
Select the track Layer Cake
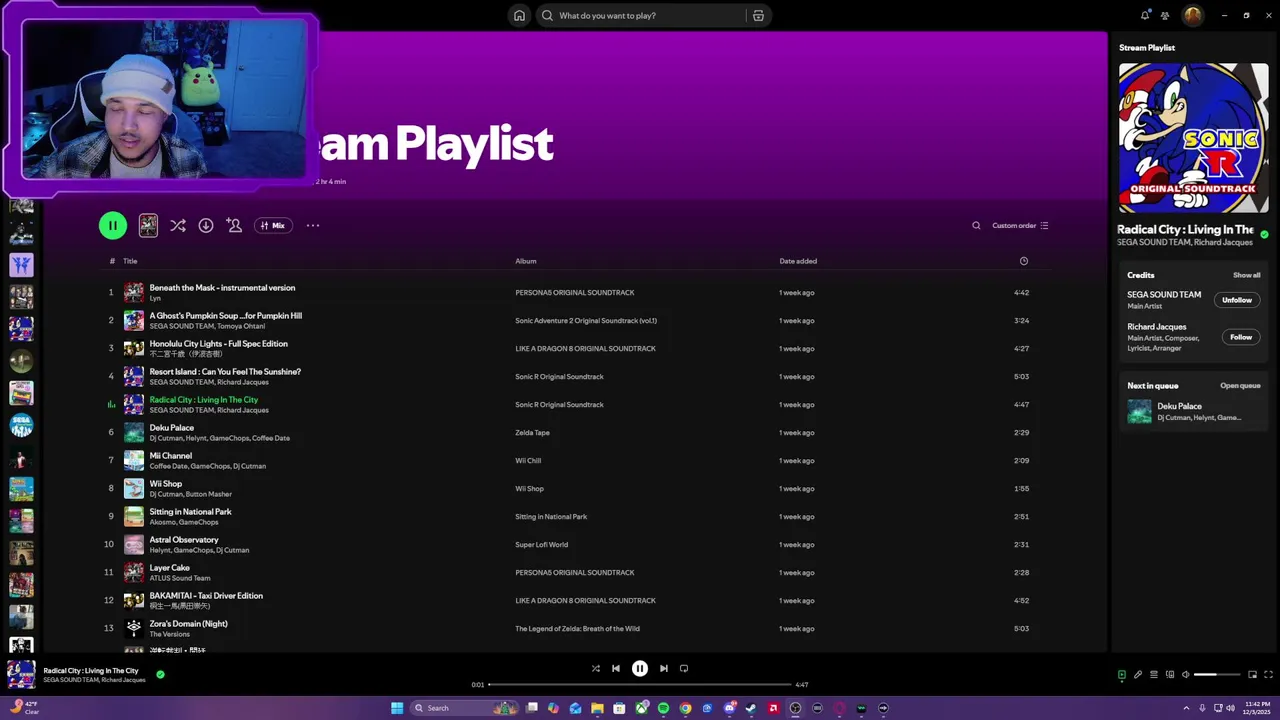coord(170,568)
